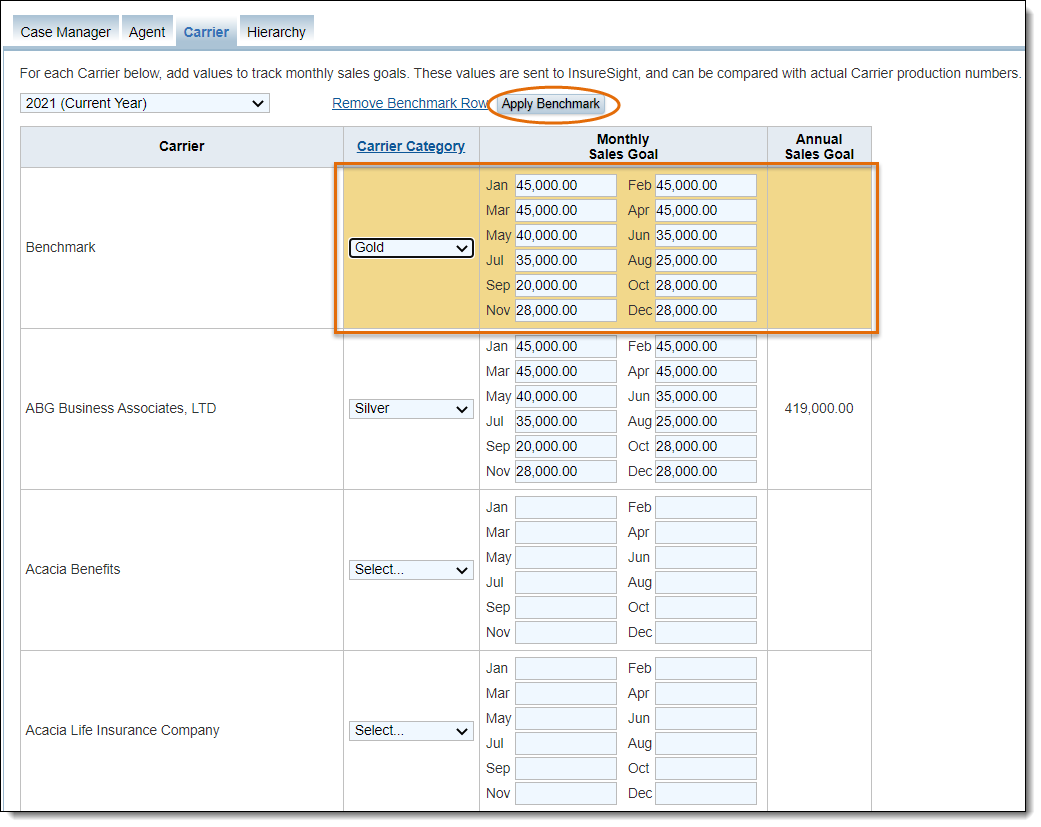1041x827 pixels.
Task: Open the Case Manager tab
Action: tap(66, 32)
